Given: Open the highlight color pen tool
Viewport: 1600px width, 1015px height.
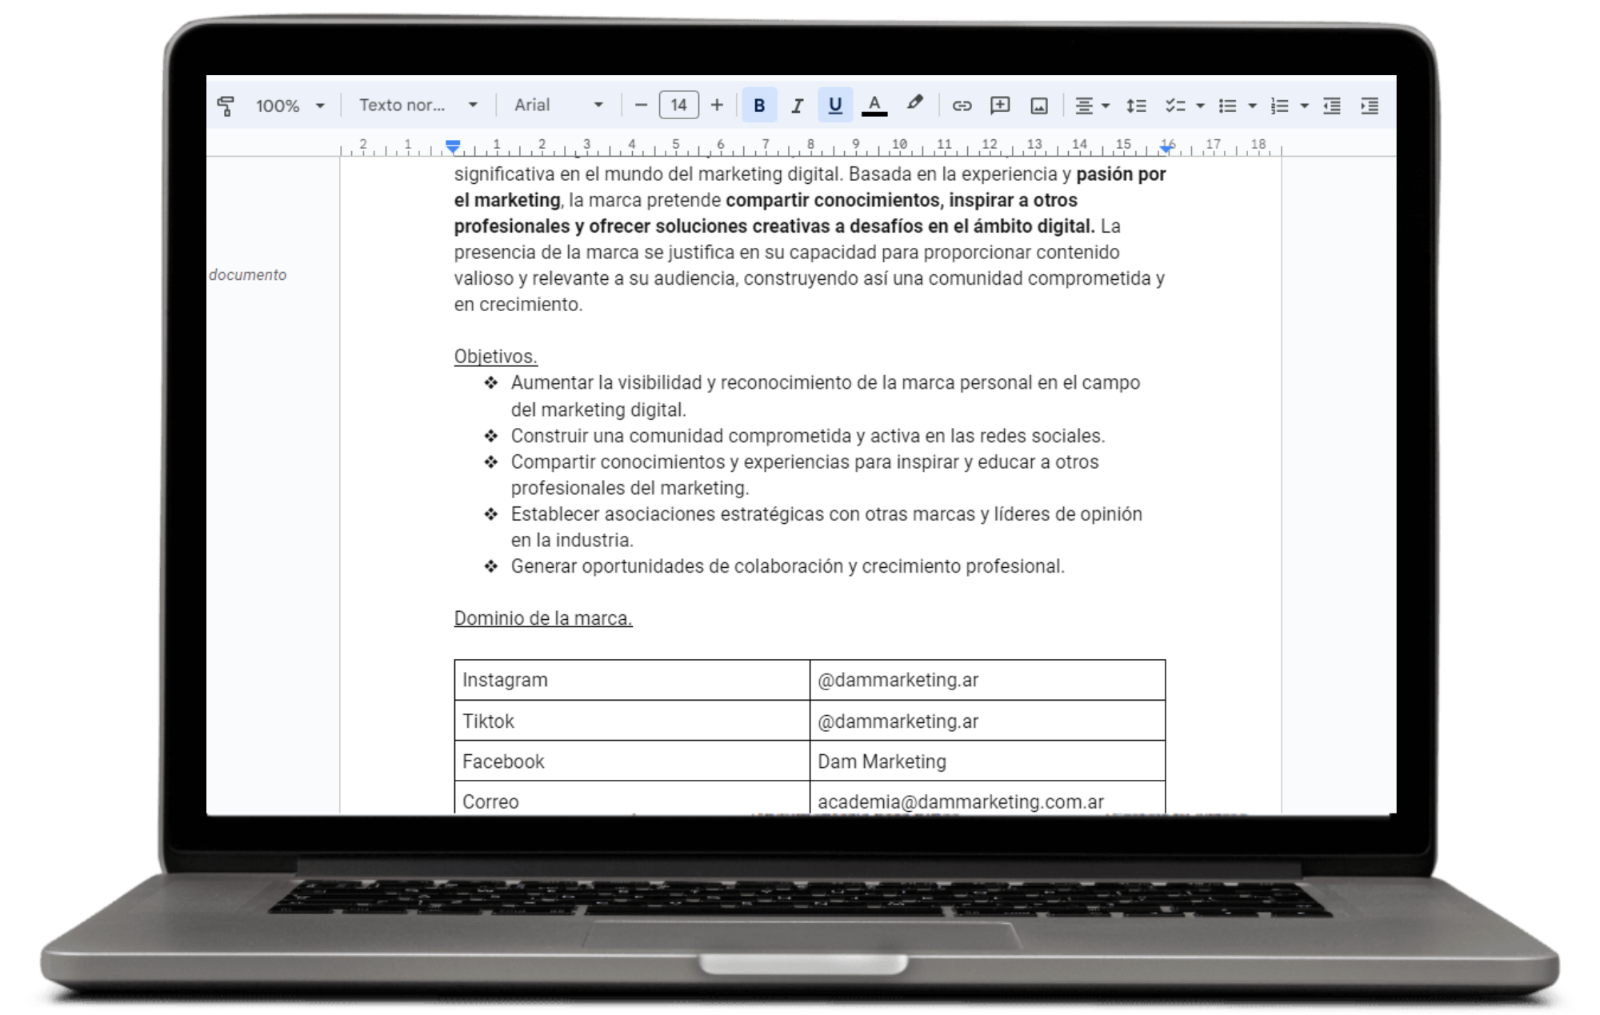Looking at the screenshot, I should coord(914,104).
